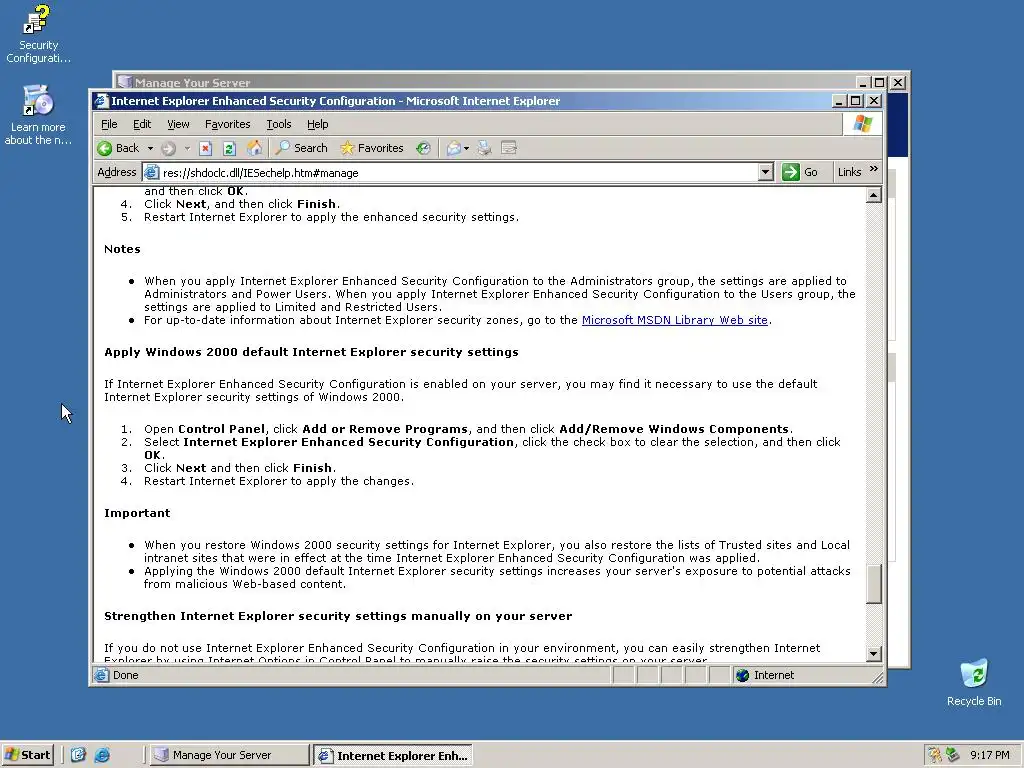Select the Recycle Bin desktop icon
The width and height of the screenshot is (1024, 768).
click(x=974, y=682)
